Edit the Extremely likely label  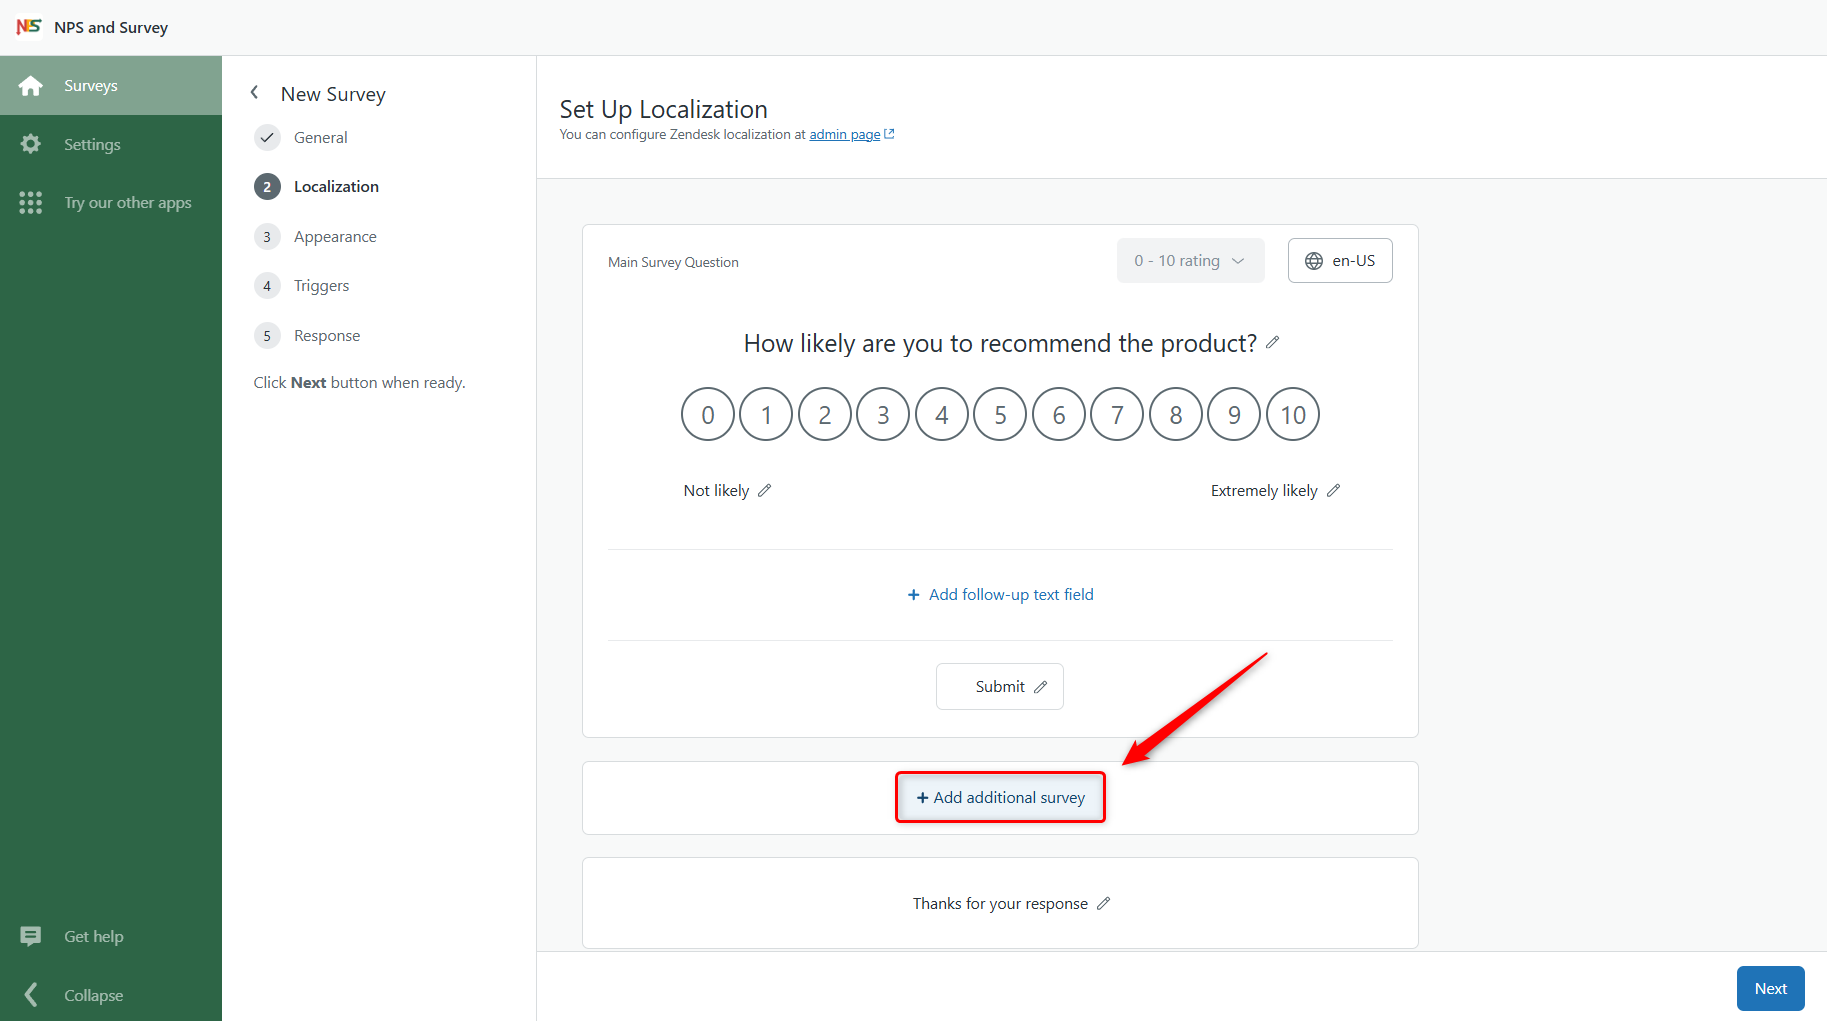1334,490
